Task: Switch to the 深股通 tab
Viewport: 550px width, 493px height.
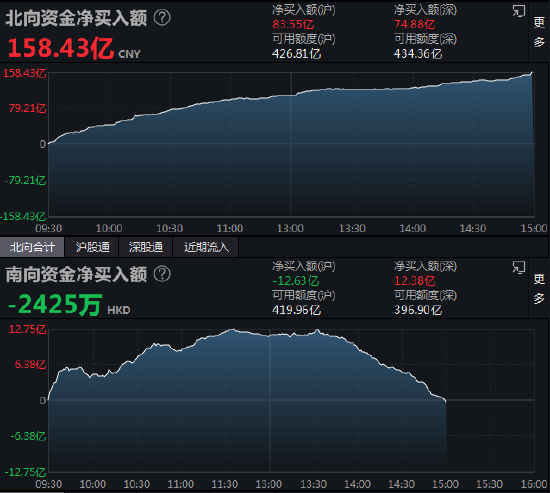Action: point(146,247)
